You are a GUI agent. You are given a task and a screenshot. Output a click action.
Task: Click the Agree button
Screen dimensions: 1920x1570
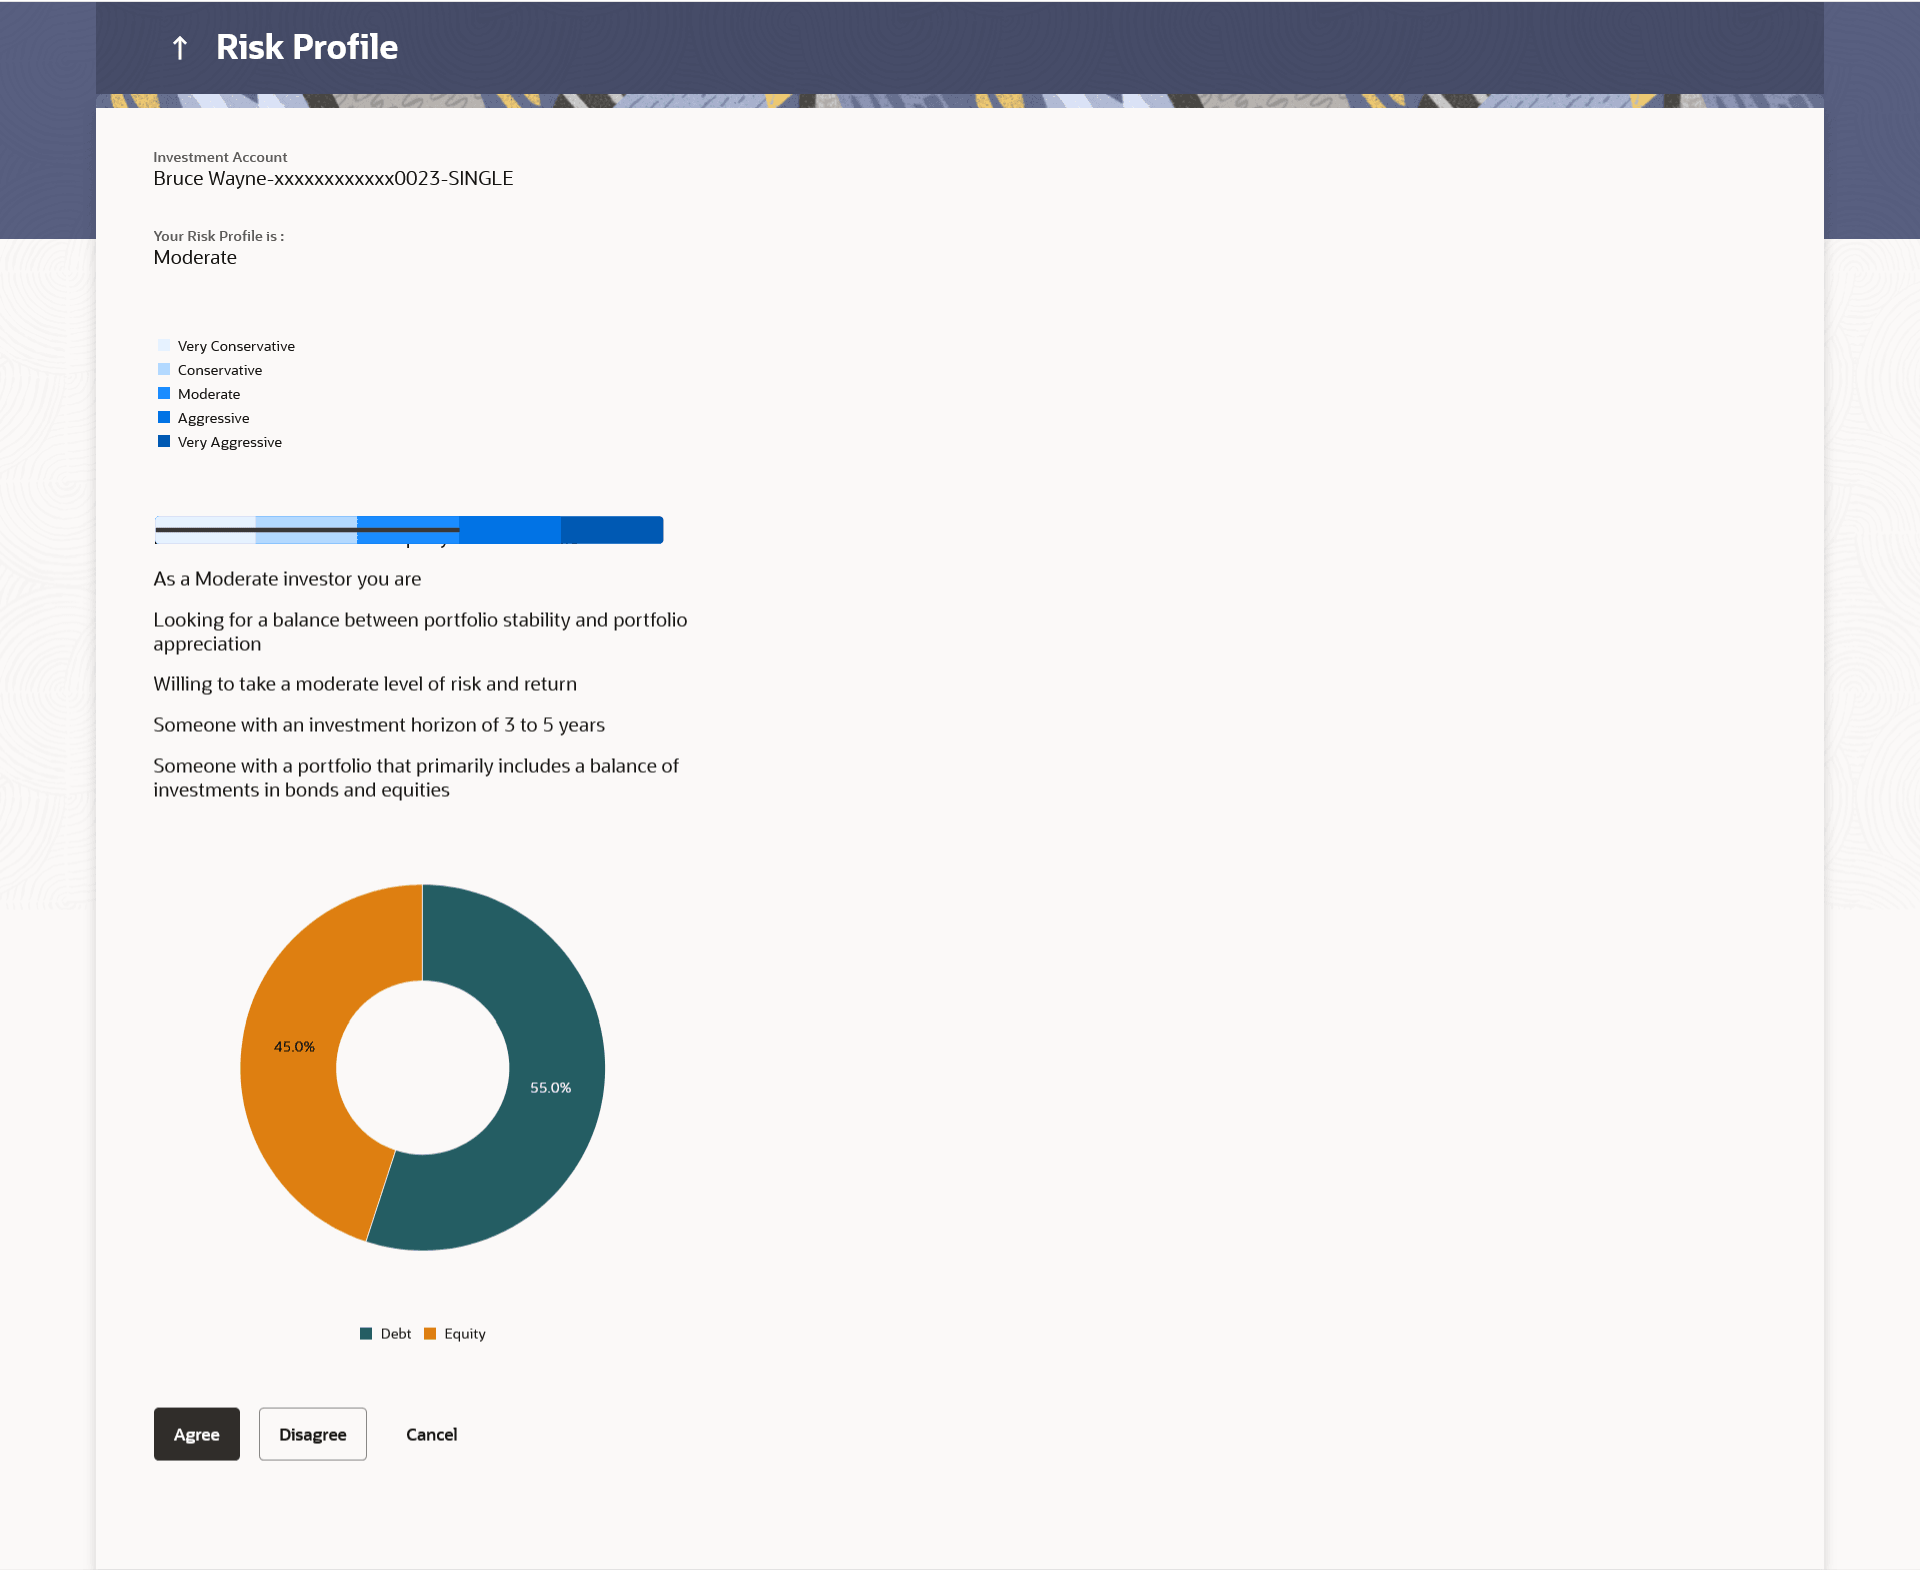[196, 1434]
